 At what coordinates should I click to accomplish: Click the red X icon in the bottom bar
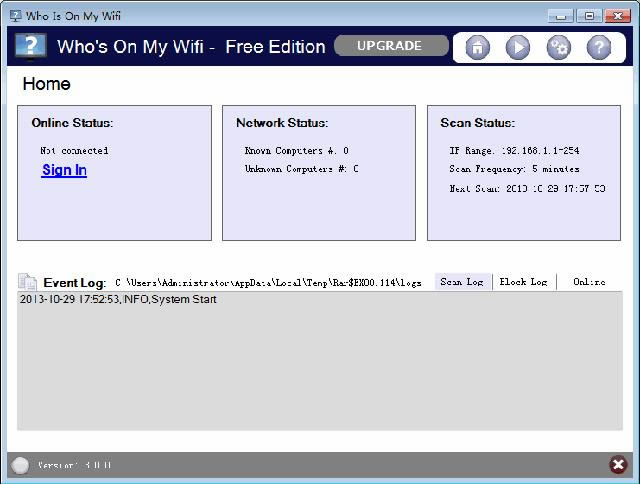(618, 464)
